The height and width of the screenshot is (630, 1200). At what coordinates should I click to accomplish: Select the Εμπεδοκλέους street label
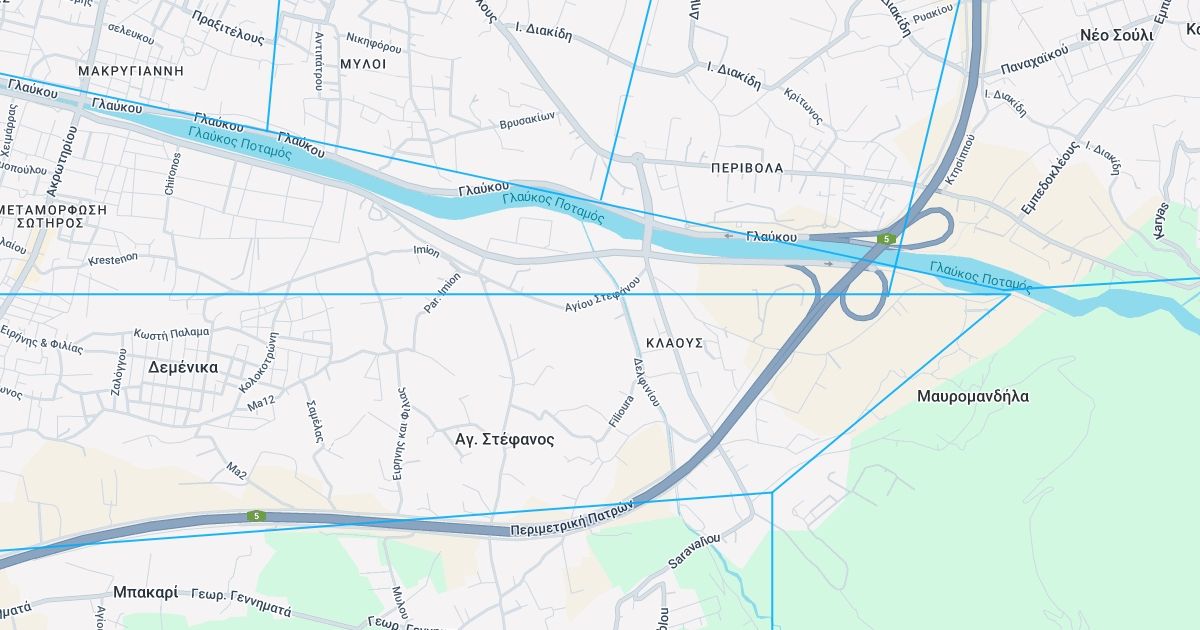click(x=1049, y=177)
